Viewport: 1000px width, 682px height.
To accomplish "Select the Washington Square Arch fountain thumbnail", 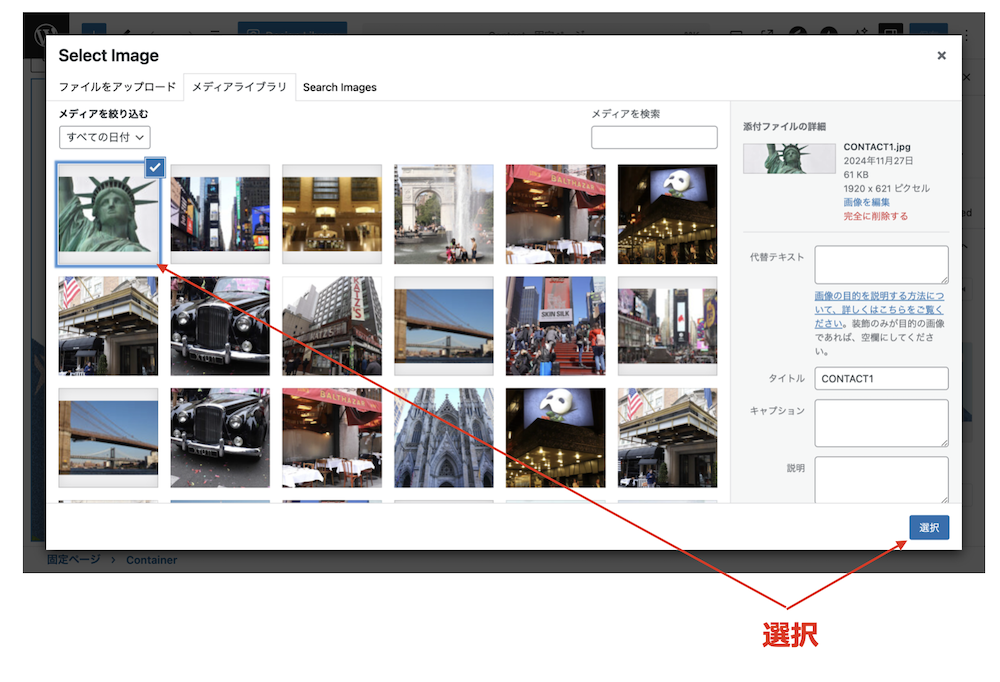I will (443, 214).
